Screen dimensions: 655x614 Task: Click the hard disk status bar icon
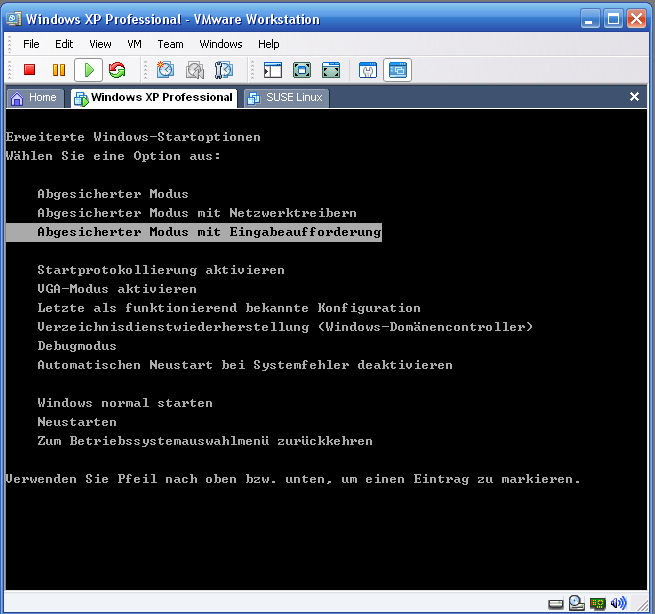(556, 604)
